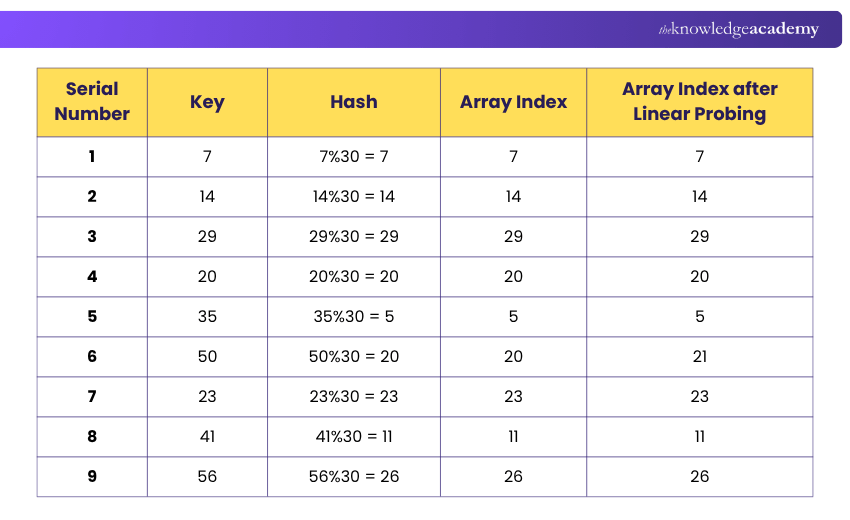This screenshot has width=850, height=520.
Task: Highlight serial number 8 cell
Action: (92, 436)
